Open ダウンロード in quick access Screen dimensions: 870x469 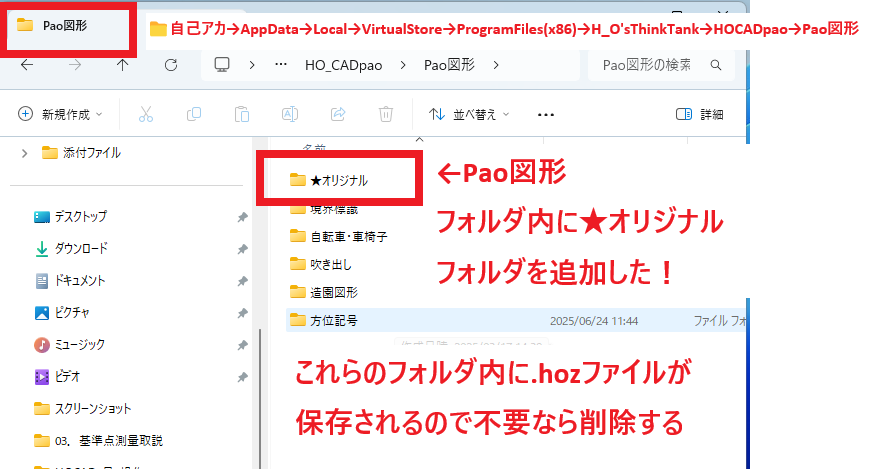[71, 249]
